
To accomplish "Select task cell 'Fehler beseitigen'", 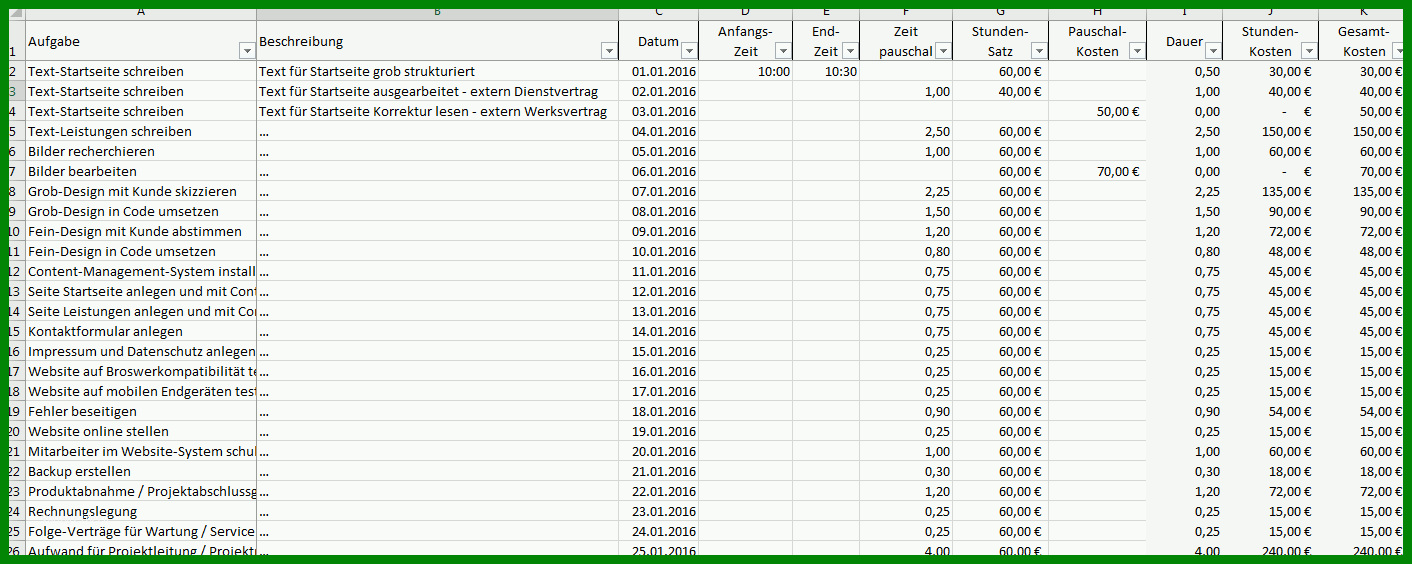I will (140, 411).
